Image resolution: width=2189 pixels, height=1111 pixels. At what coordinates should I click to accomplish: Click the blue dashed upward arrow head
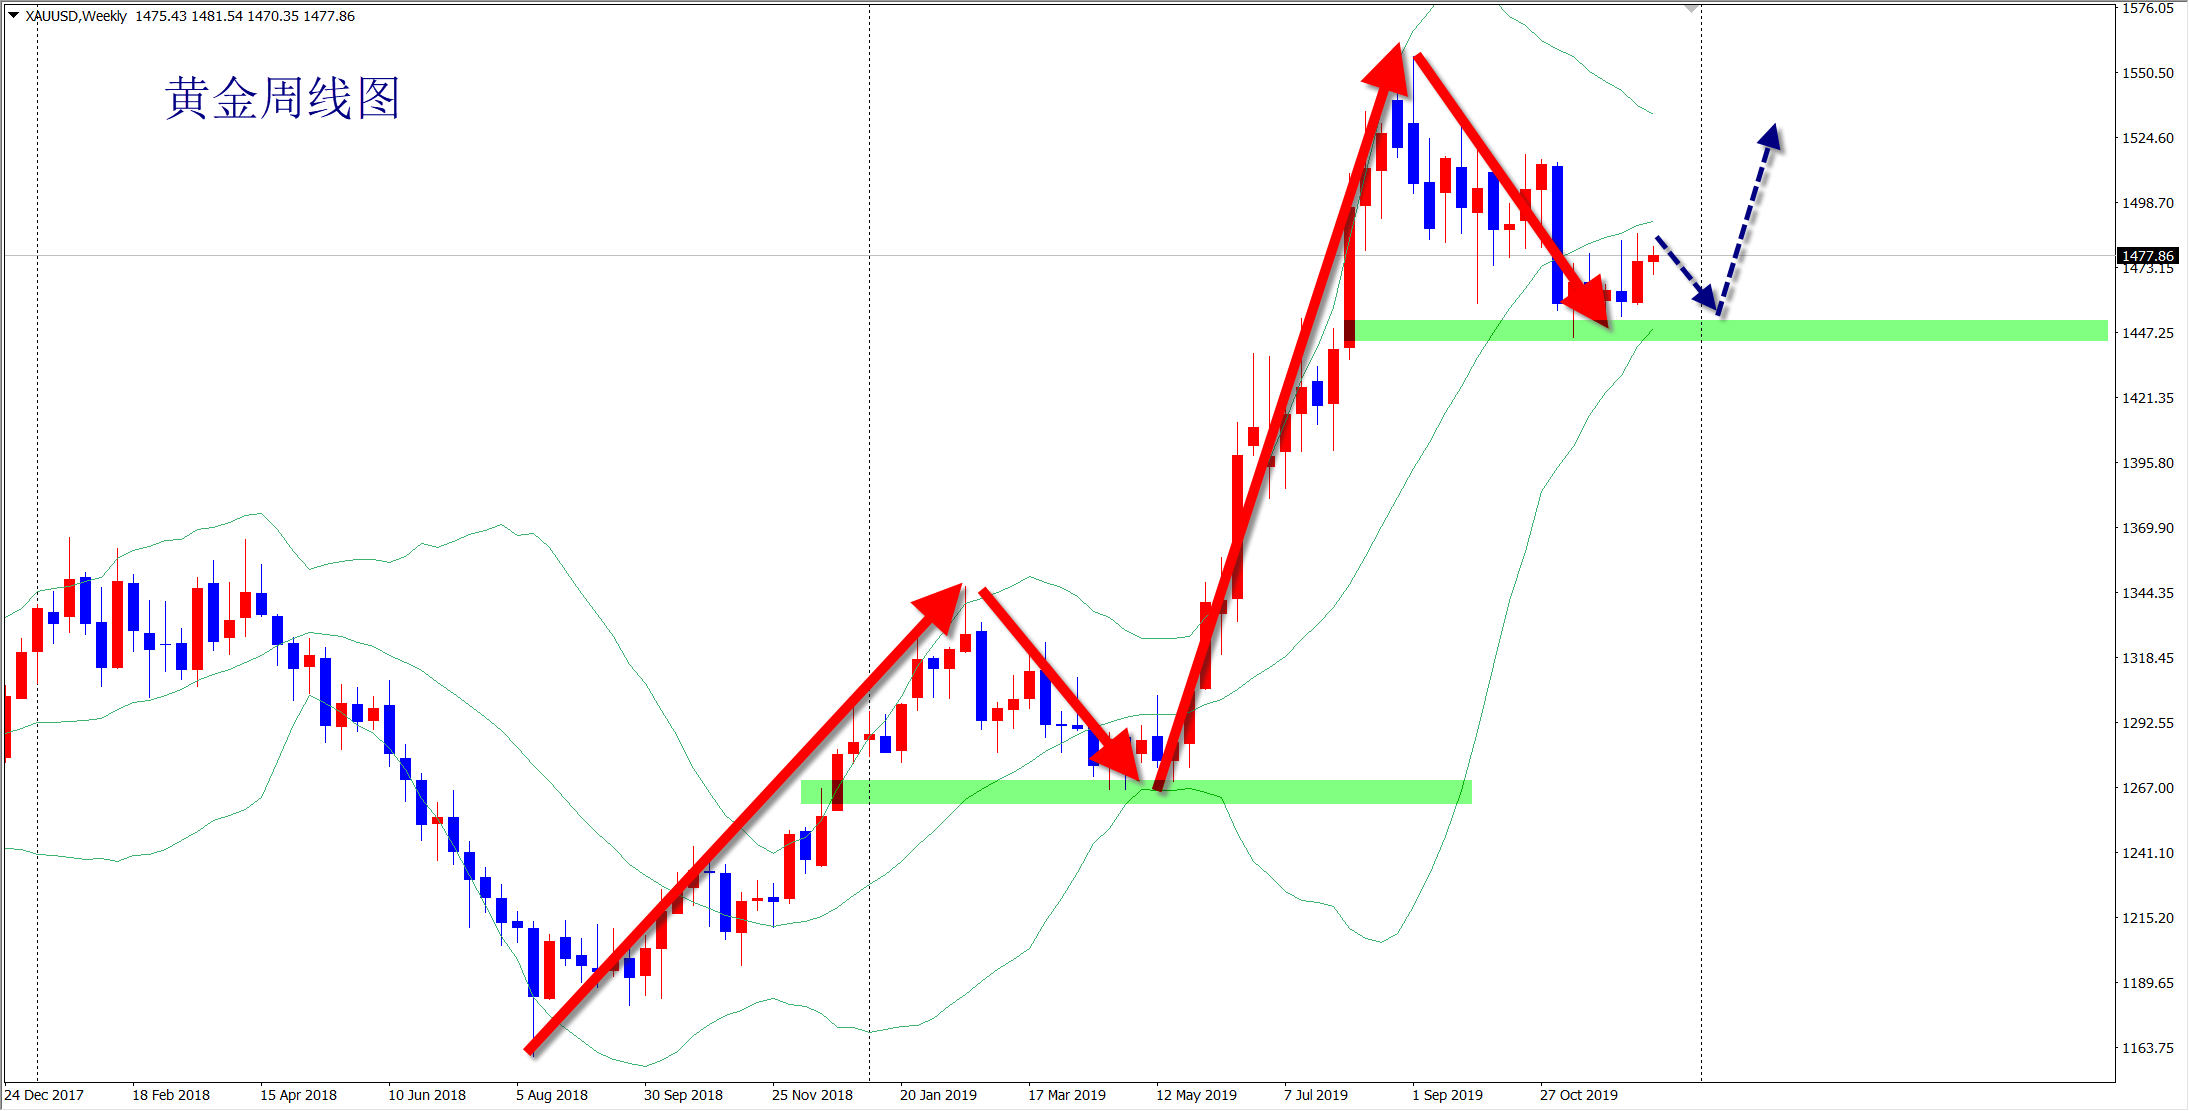click(1770, 137)
